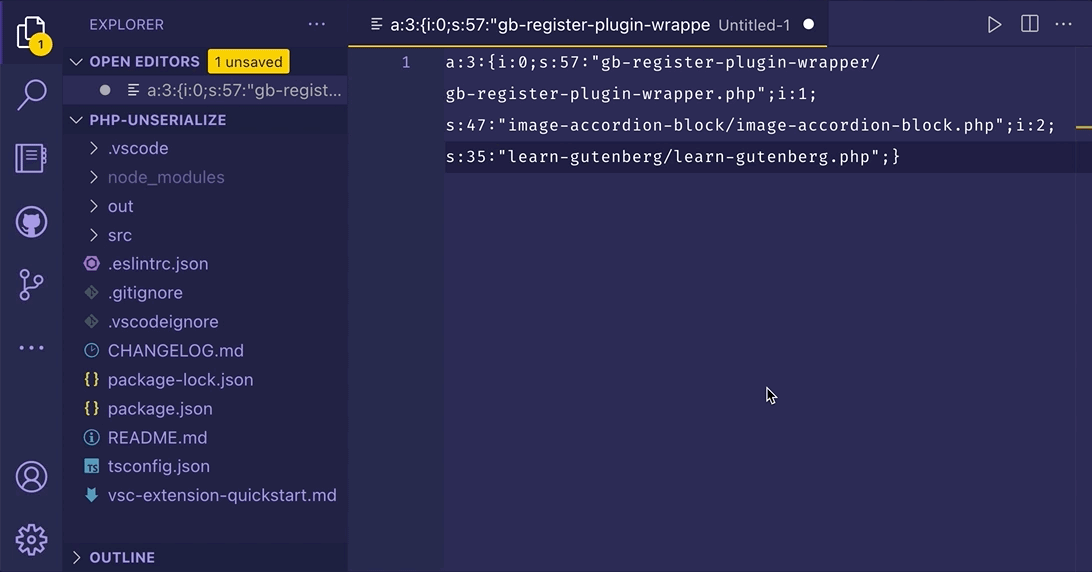Expand the out folder
Screen dimensions: 1092x572
pos(93,206)
